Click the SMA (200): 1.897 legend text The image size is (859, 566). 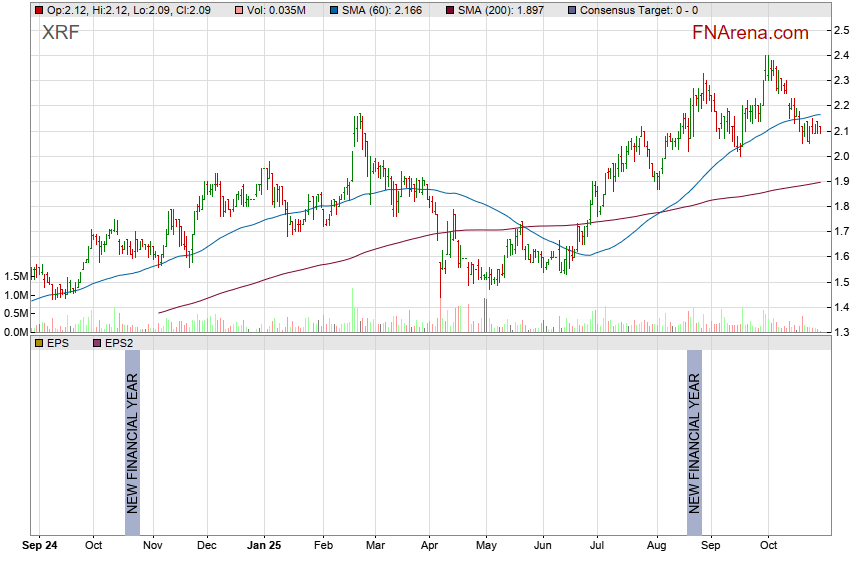click(503, 10)
